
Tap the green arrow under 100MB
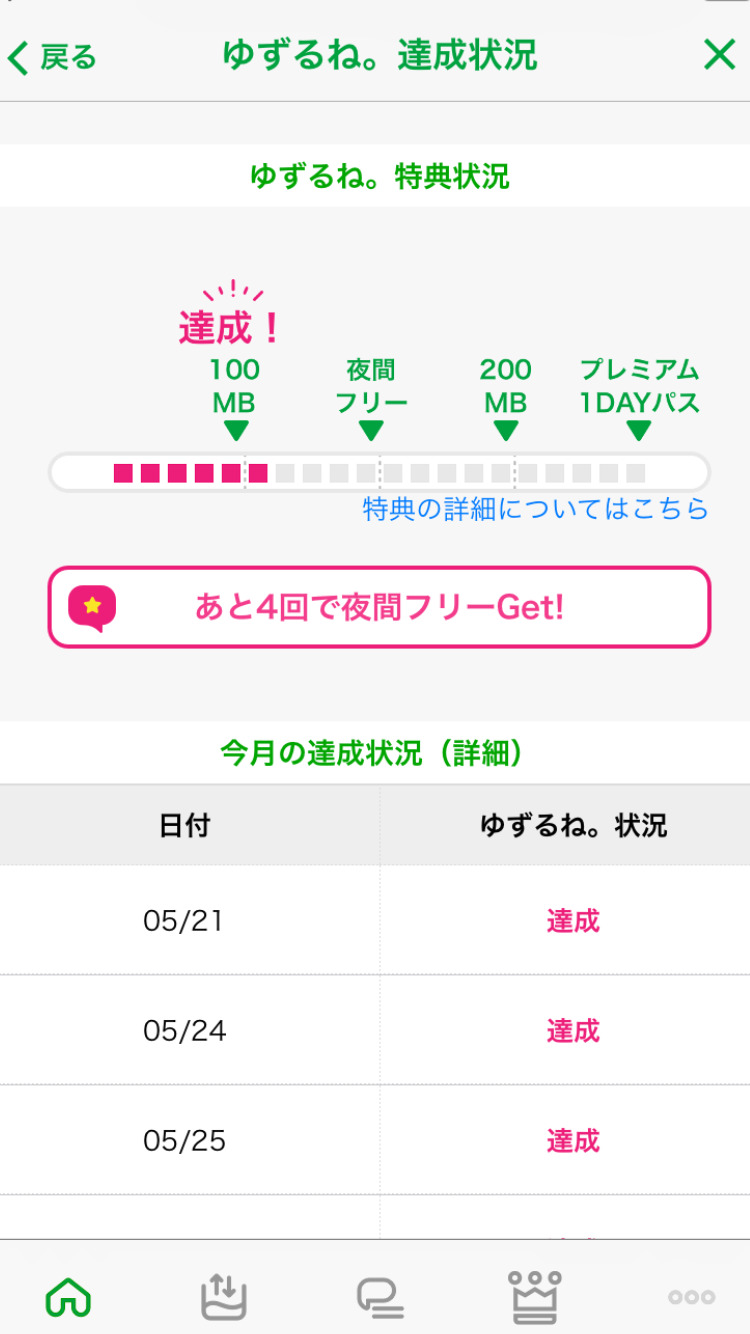tap(235, 431)
